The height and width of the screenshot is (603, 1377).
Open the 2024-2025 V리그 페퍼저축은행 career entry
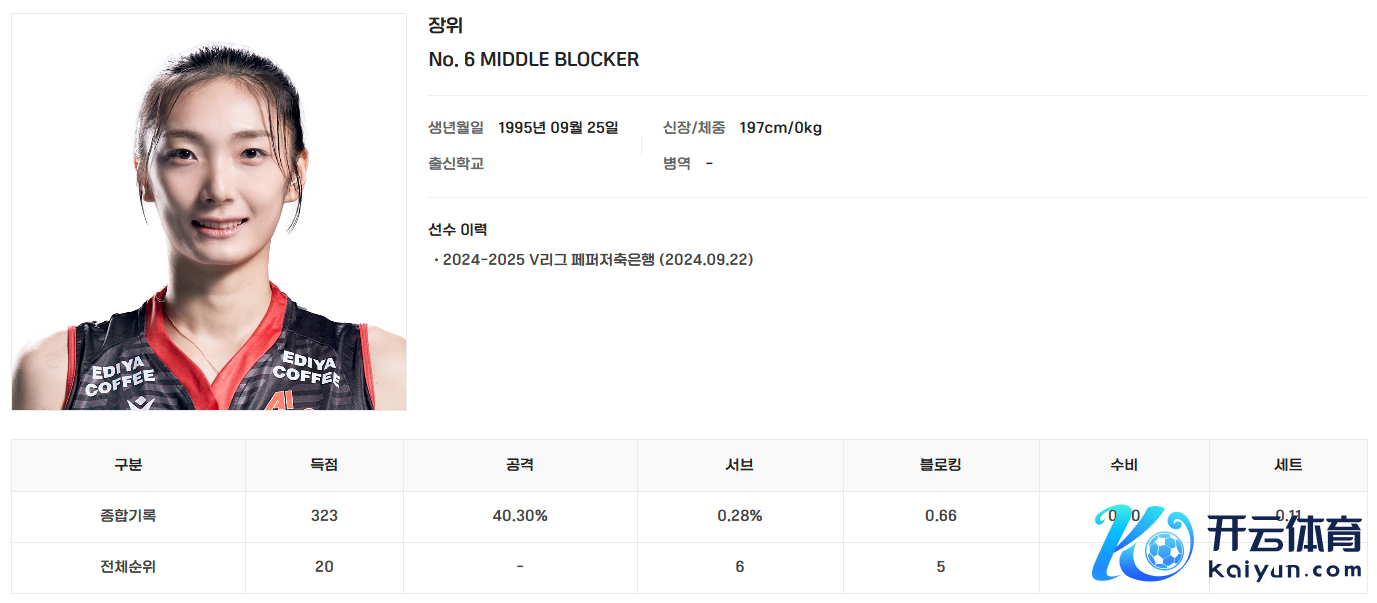(x=597, y=260)
